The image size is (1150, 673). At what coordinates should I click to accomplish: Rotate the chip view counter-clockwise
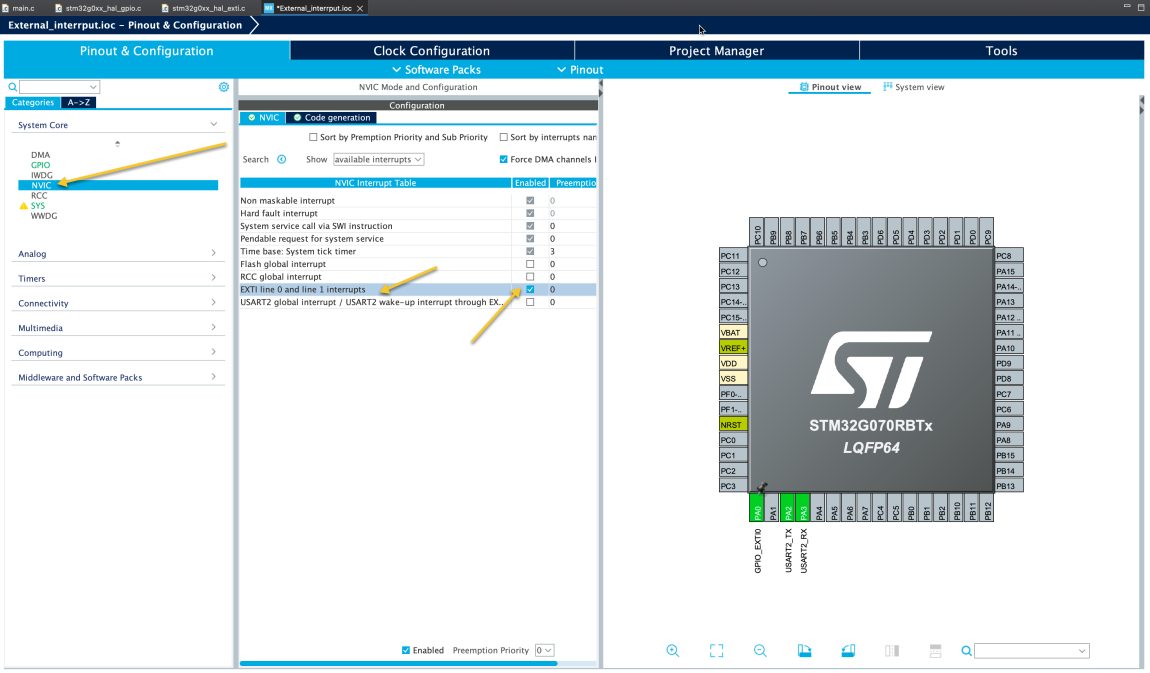click(x=848, y=650)
